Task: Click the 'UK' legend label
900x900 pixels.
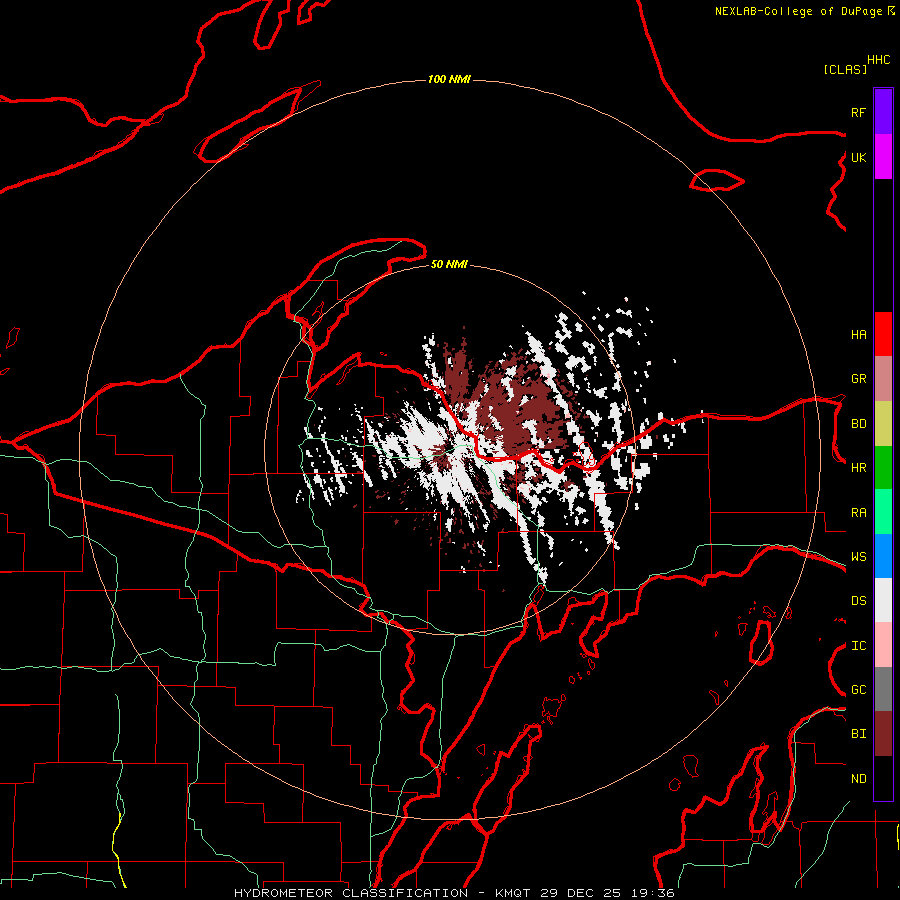Action: (858, 157)
